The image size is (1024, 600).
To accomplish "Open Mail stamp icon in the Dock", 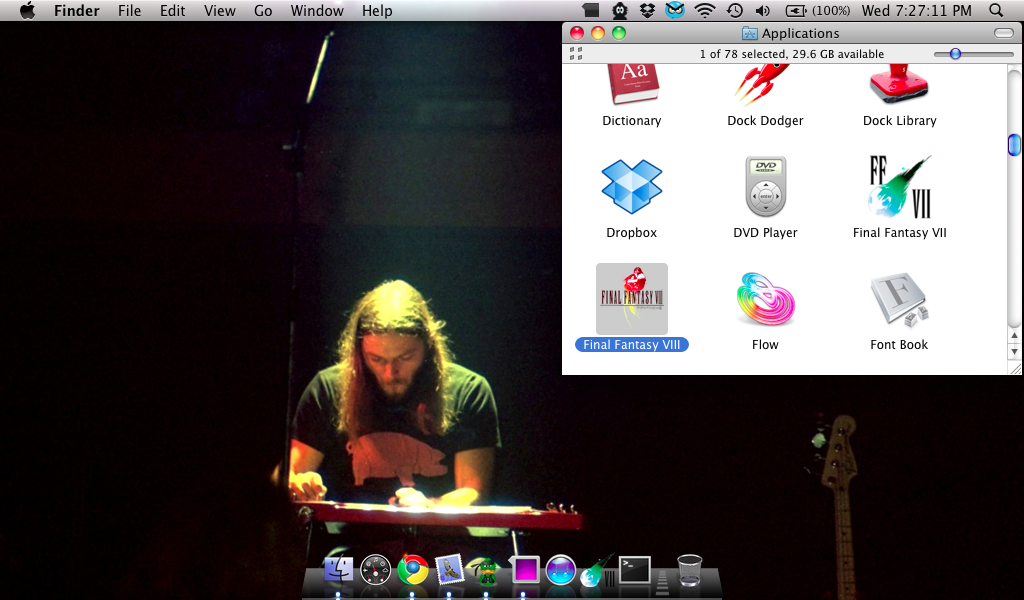I will 449,570.
